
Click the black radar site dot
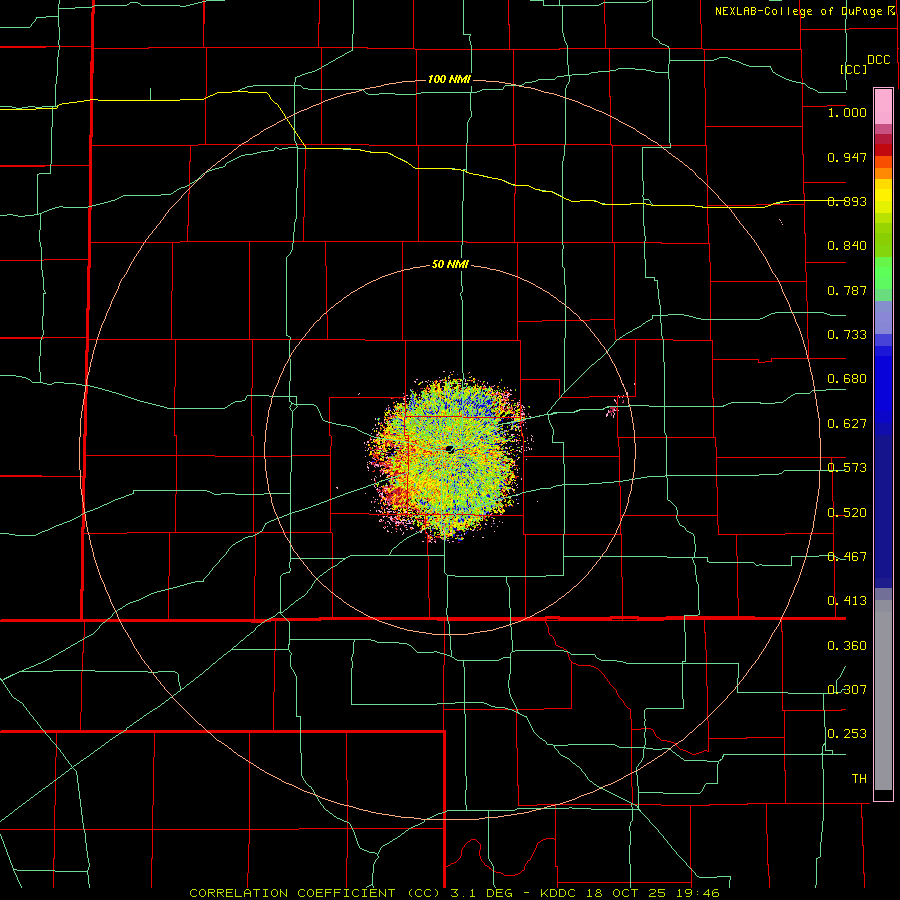[450, 449]
